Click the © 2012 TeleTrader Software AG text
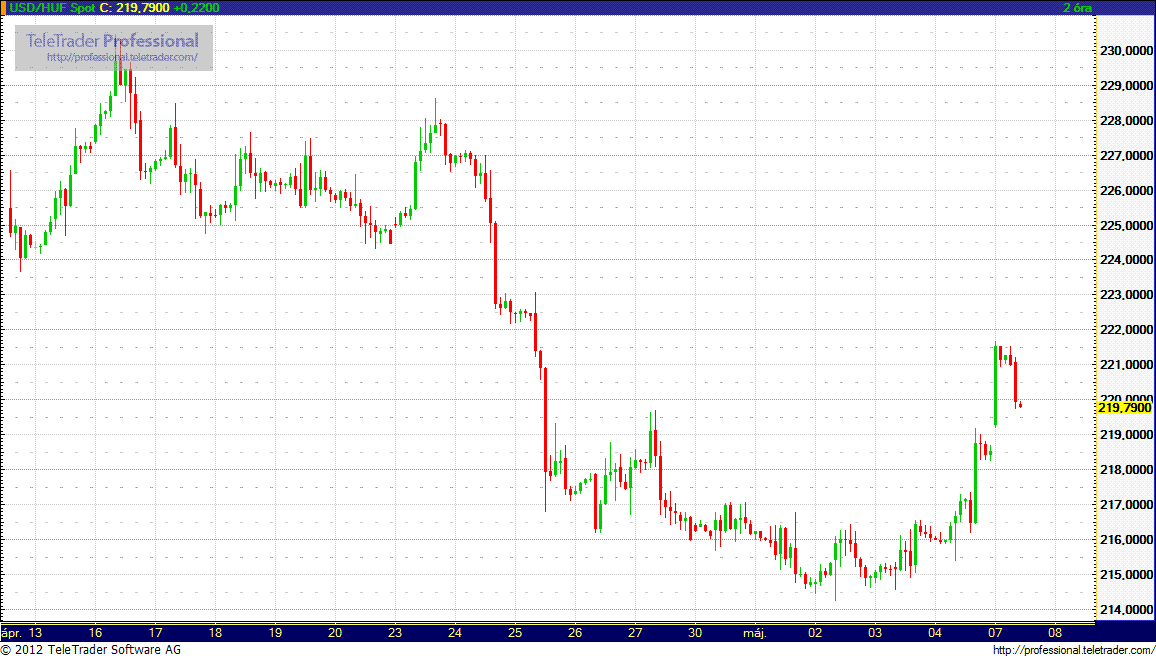The height and width of the screenshot is (659, 1156). [91, 650]
